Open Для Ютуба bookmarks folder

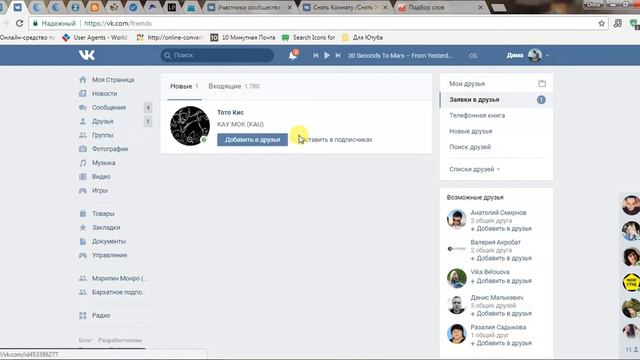[362, 38]
